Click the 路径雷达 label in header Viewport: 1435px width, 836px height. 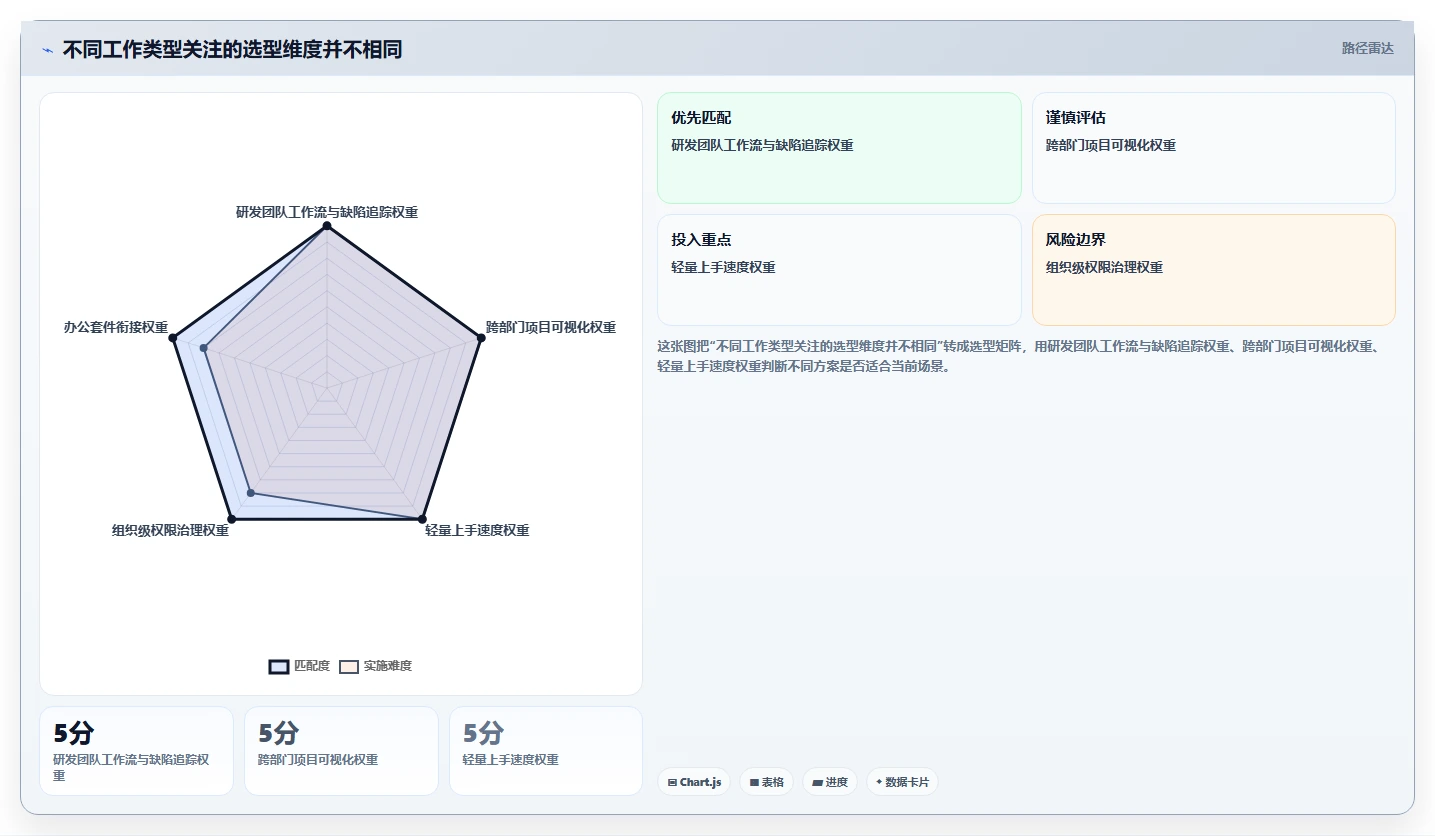(x=1367, y=48)
